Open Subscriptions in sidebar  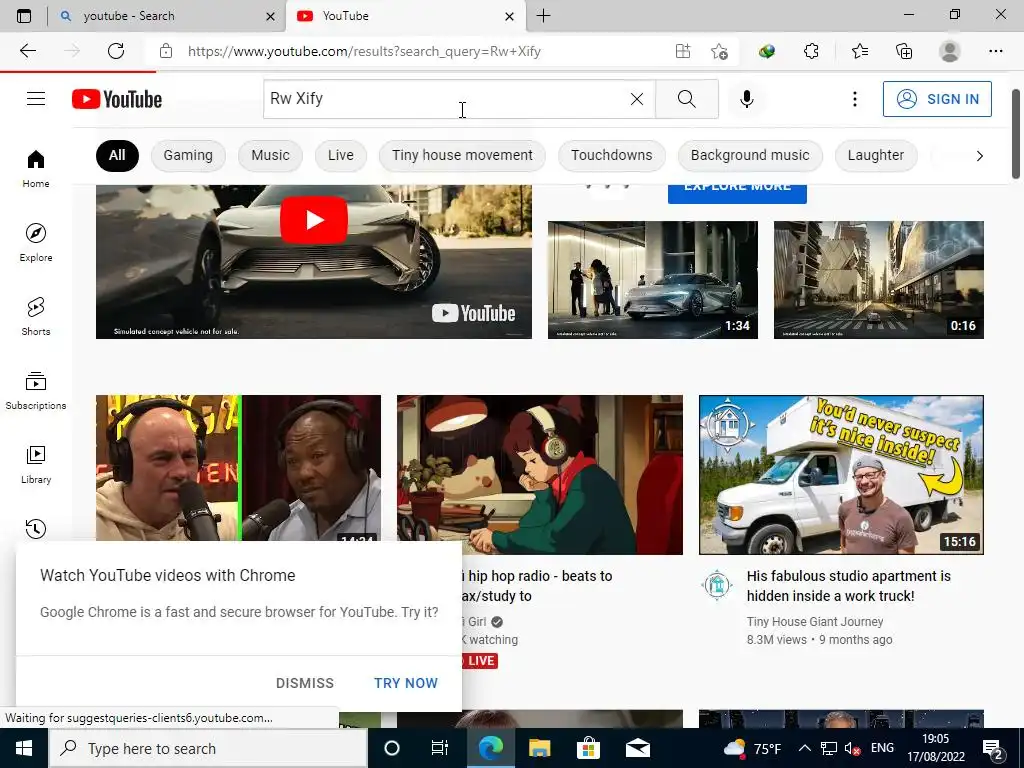[36, 390]
